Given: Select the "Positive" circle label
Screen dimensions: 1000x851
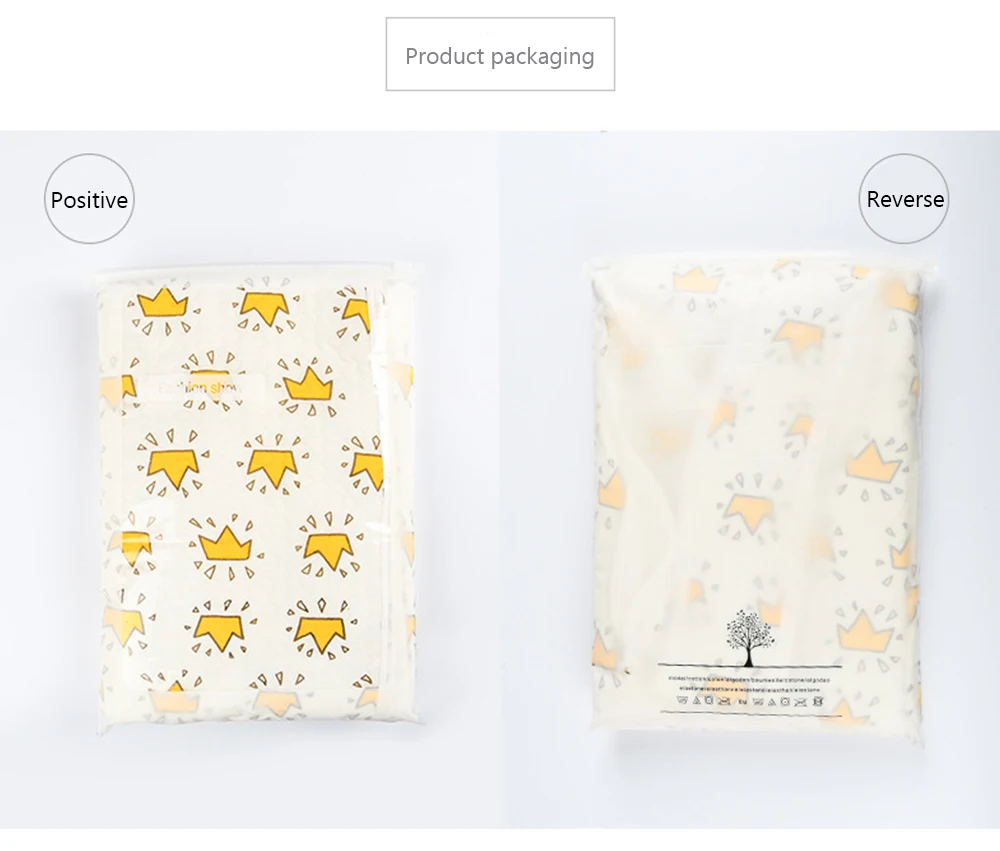Looking at the screenshot, I should 89,199.
